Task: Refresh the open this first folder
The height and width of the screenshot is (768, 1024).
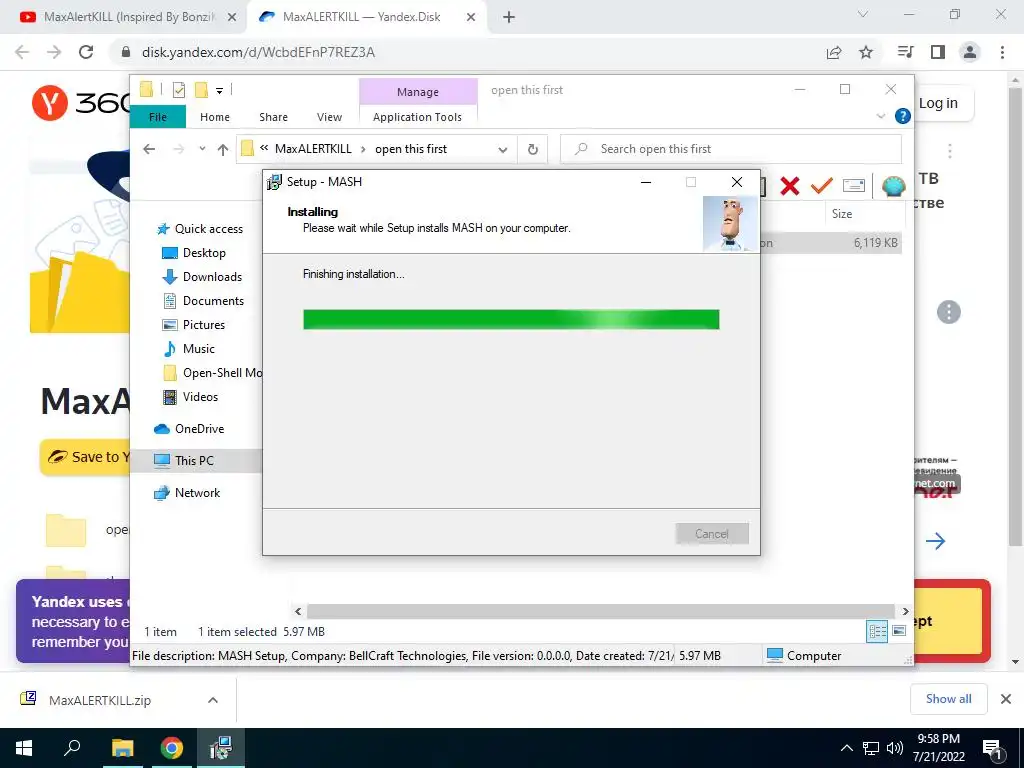Action: [533, 150]
